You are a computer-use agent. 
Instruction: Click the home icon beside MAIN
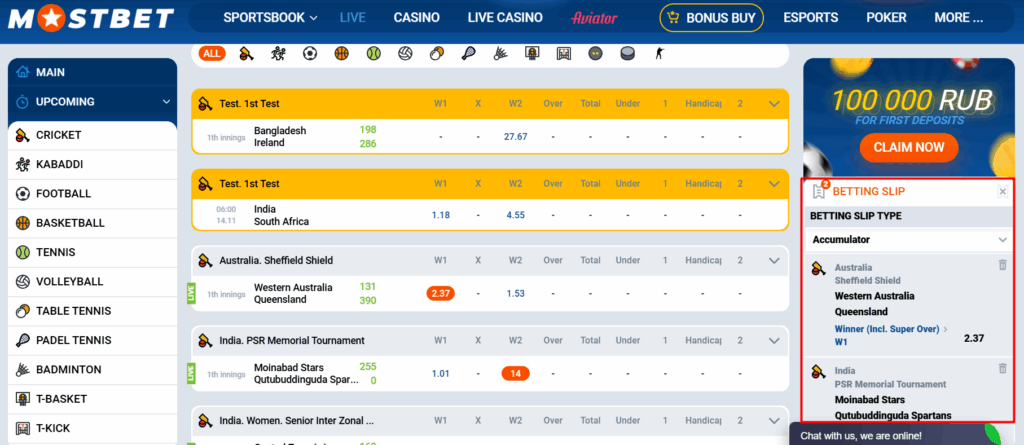(23, 73)
